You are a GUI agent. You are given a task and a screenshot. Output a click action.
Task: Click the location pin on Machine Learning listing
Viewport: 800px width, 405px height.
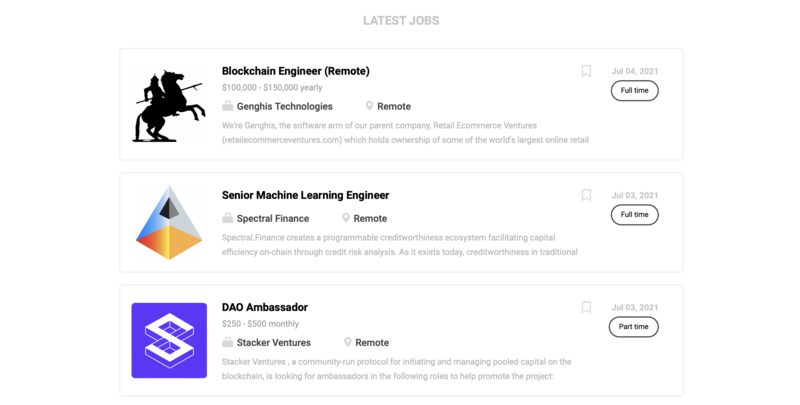point(346,218)
